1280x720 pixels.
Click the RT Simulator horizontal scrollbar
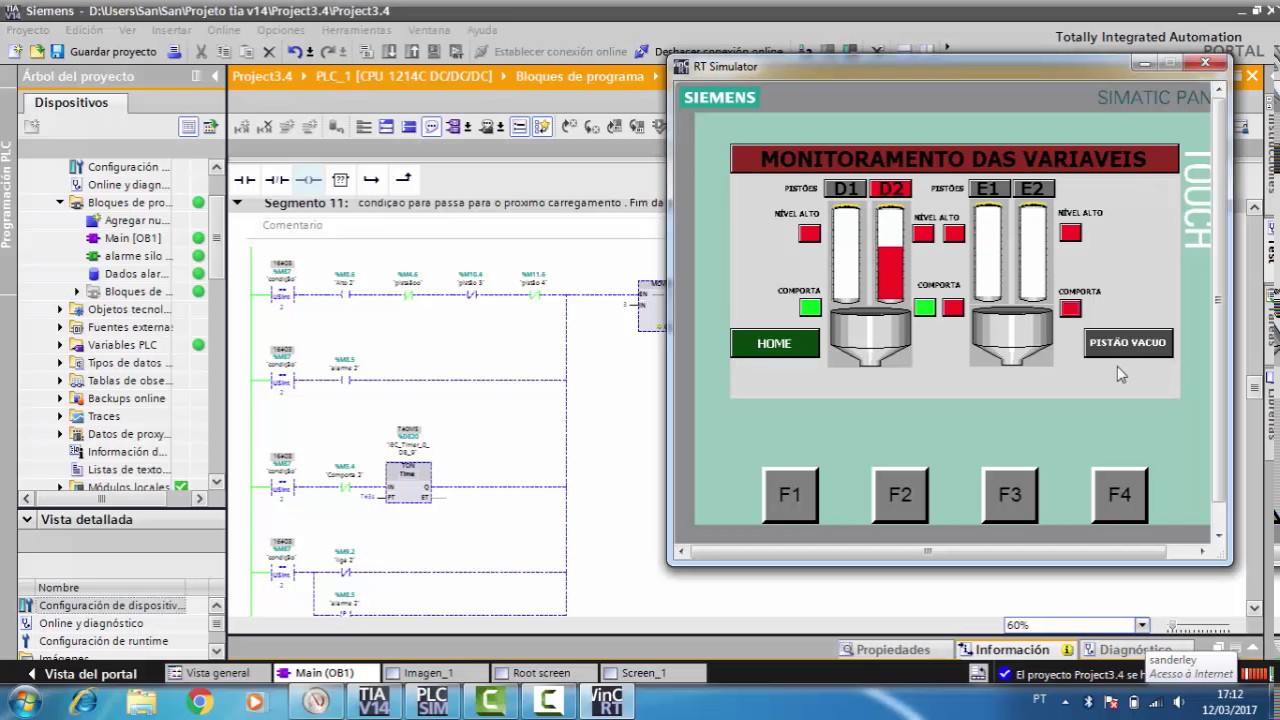tap(927, 551)
